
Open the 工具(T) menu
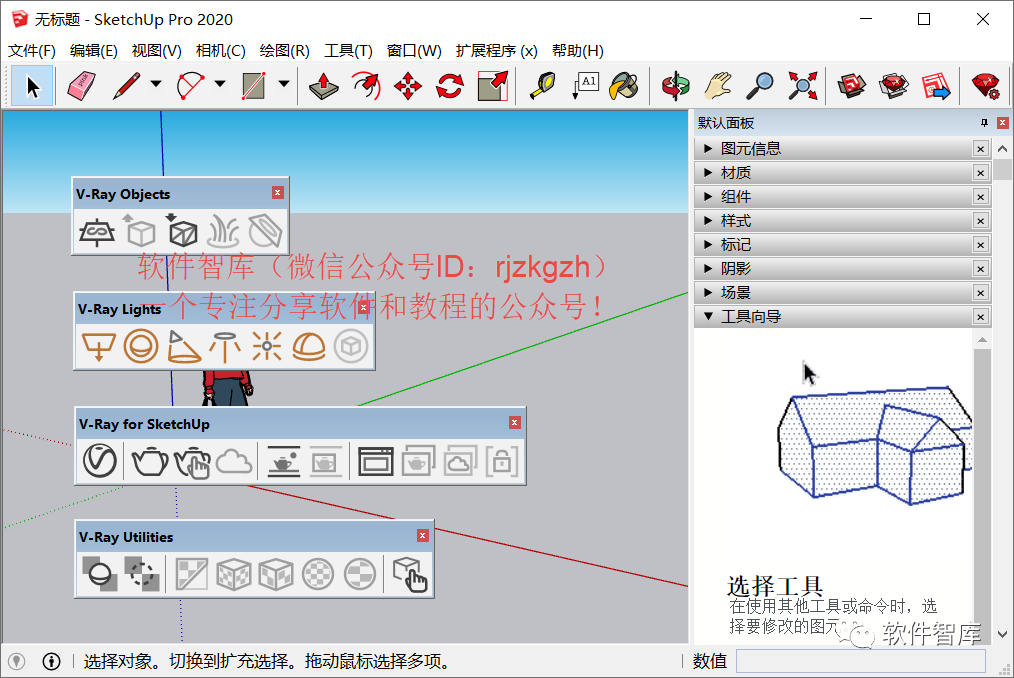[349, 50]
